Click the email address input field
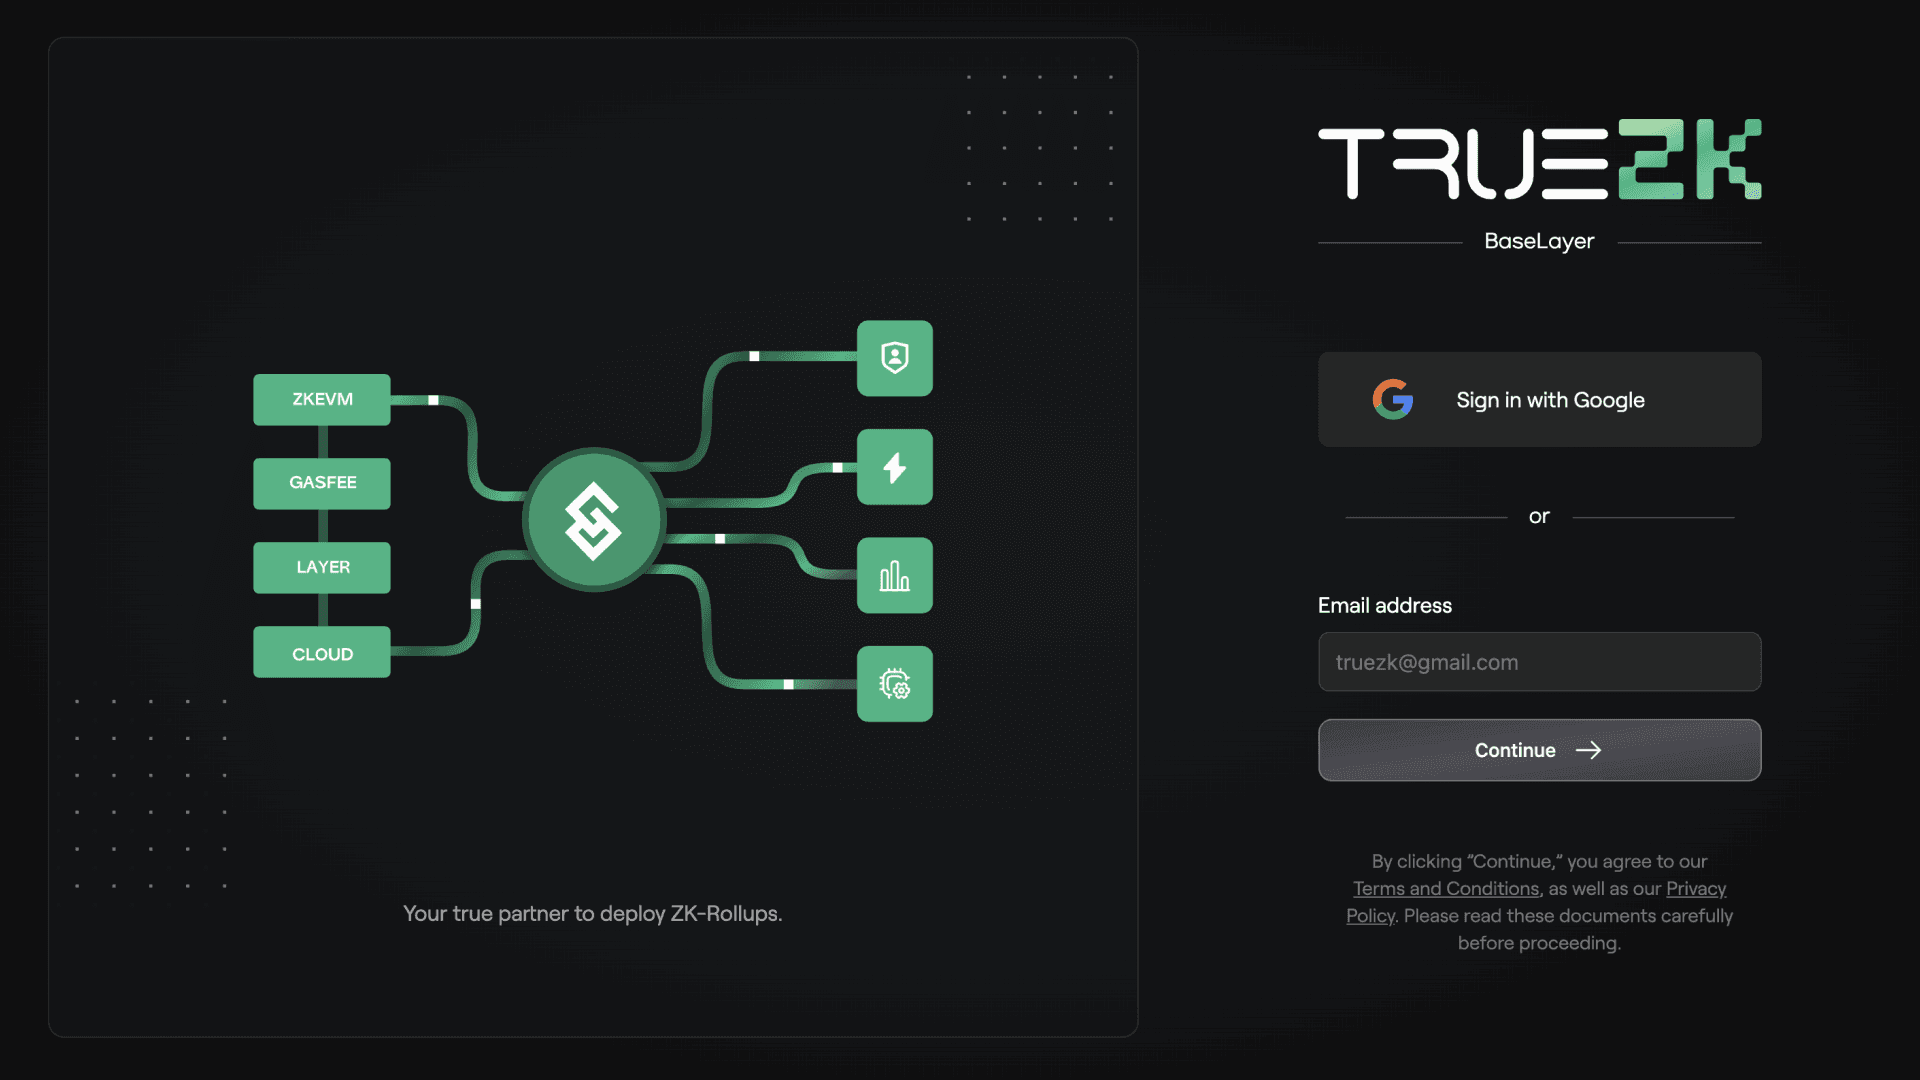The image size is (1920, 1080). (1539, 661)
